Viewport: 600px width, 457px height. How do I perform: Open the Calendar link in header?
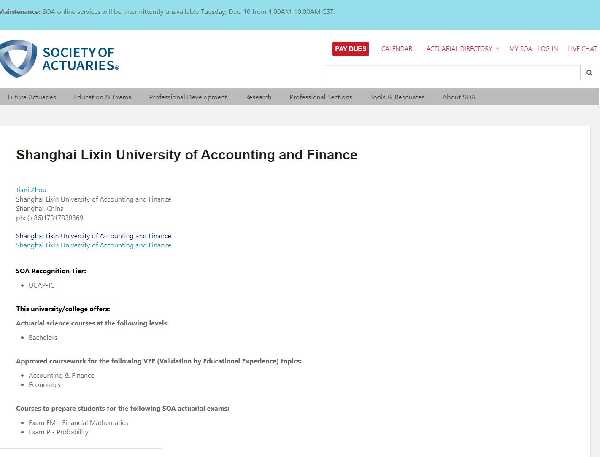397,48
